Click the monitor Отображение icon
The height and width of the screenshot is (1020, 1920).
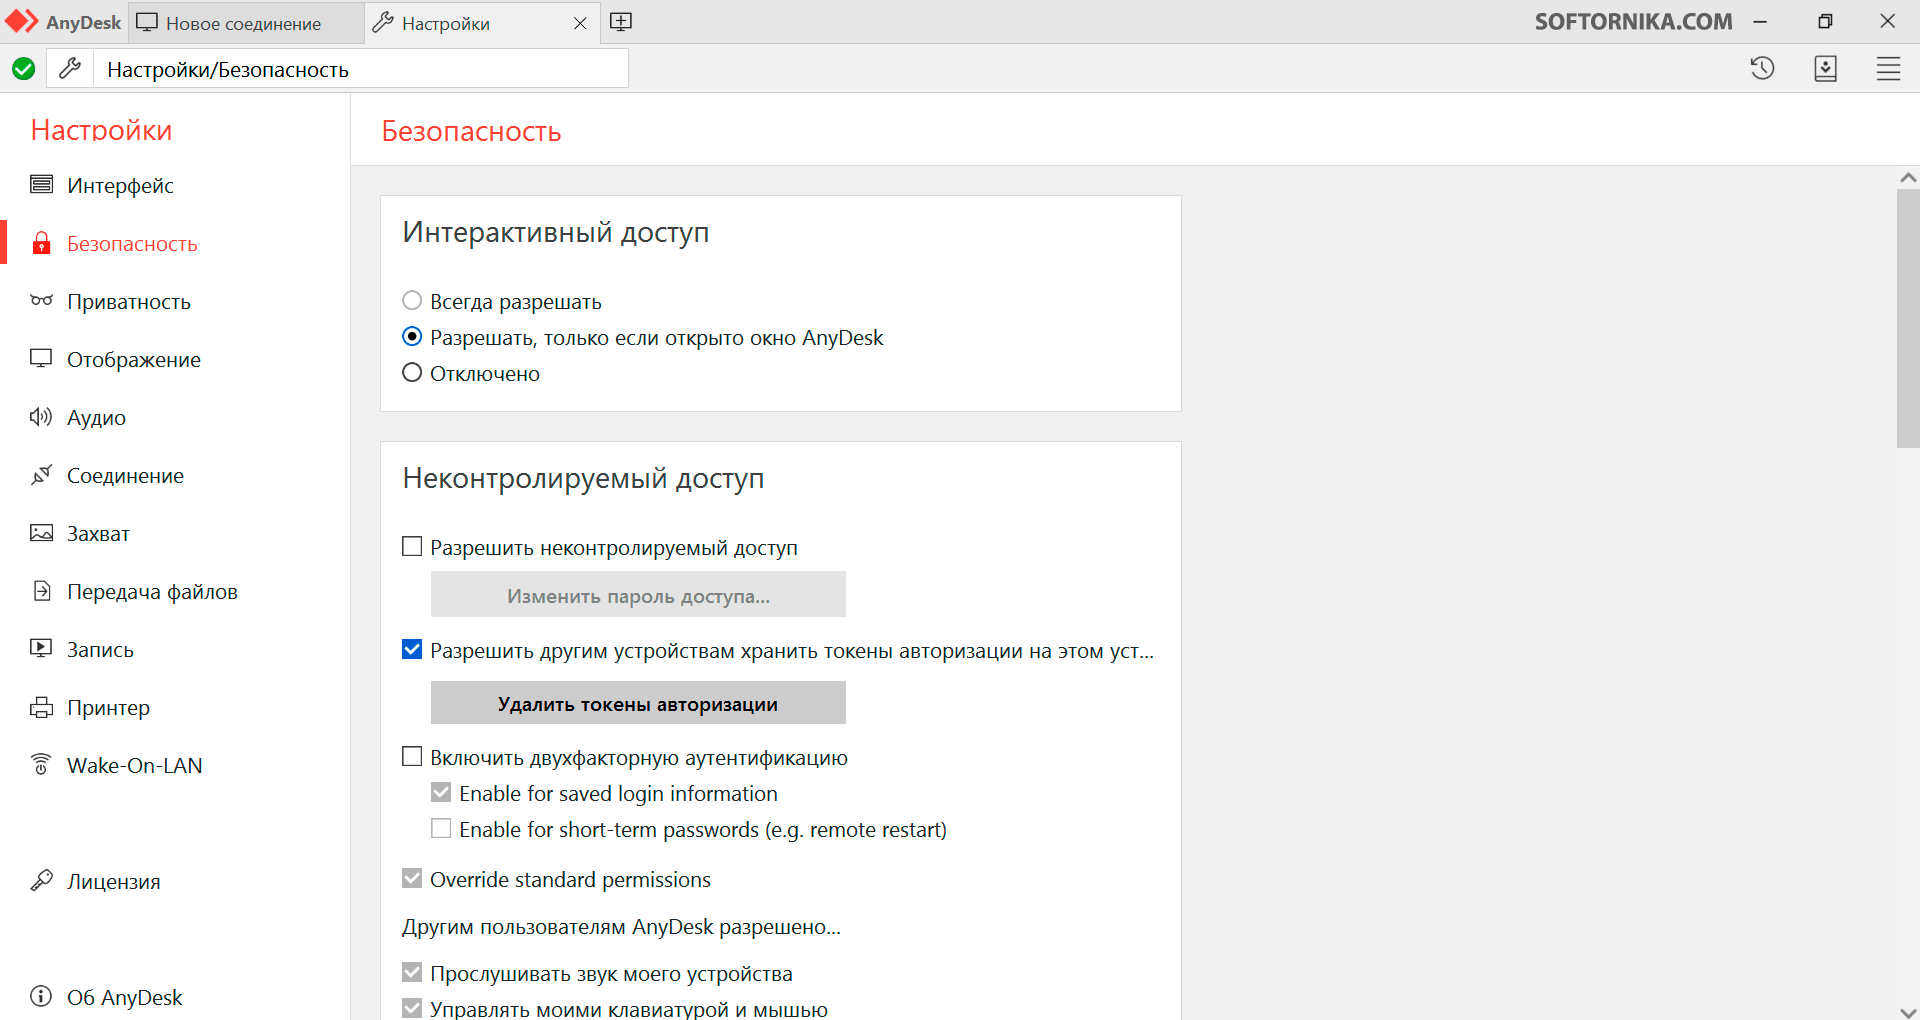tap(41, 358)
